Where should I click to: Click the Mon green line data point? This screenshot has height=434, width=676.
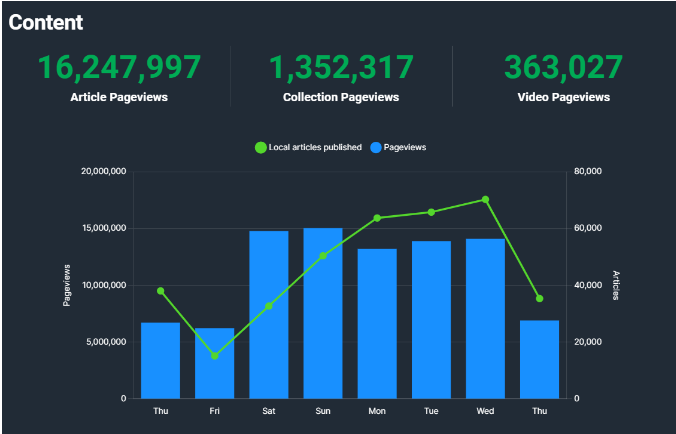(x=377, y=218)
